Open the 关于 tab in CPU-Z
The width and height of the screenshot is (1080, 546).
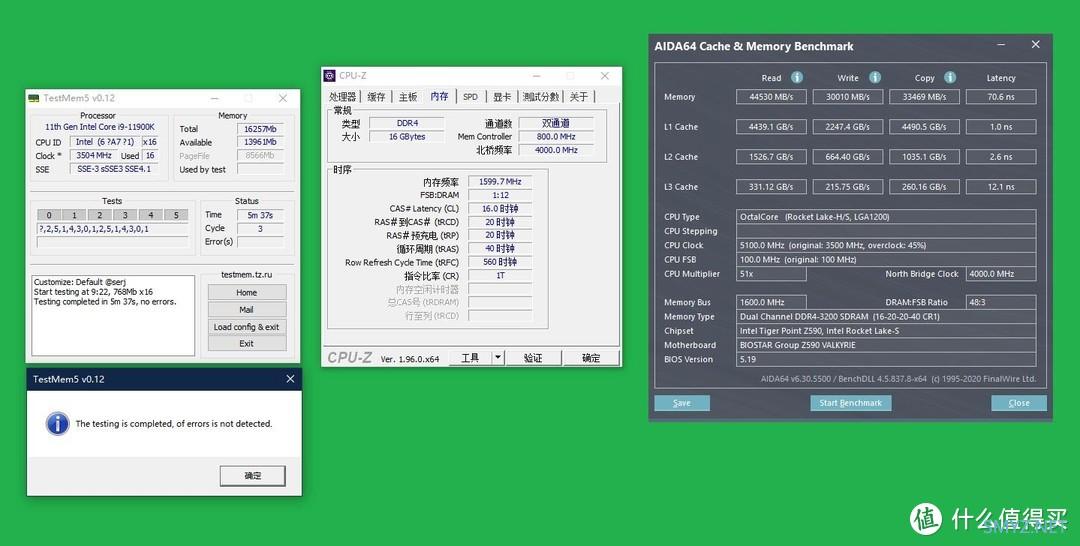click(579, 96)
